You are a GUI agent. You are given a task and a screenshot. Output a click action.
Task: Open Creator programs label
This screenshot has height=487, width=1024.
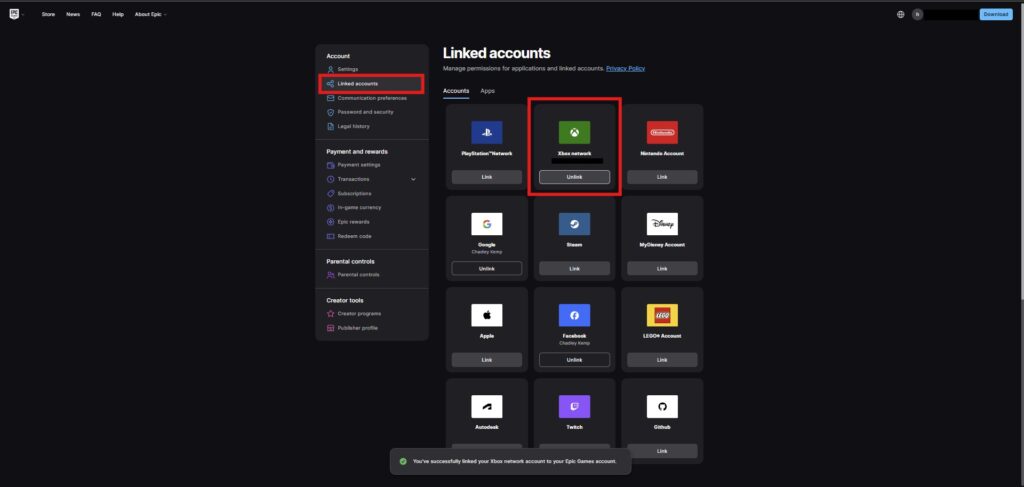pyautogui.click(x=359, y=314)
